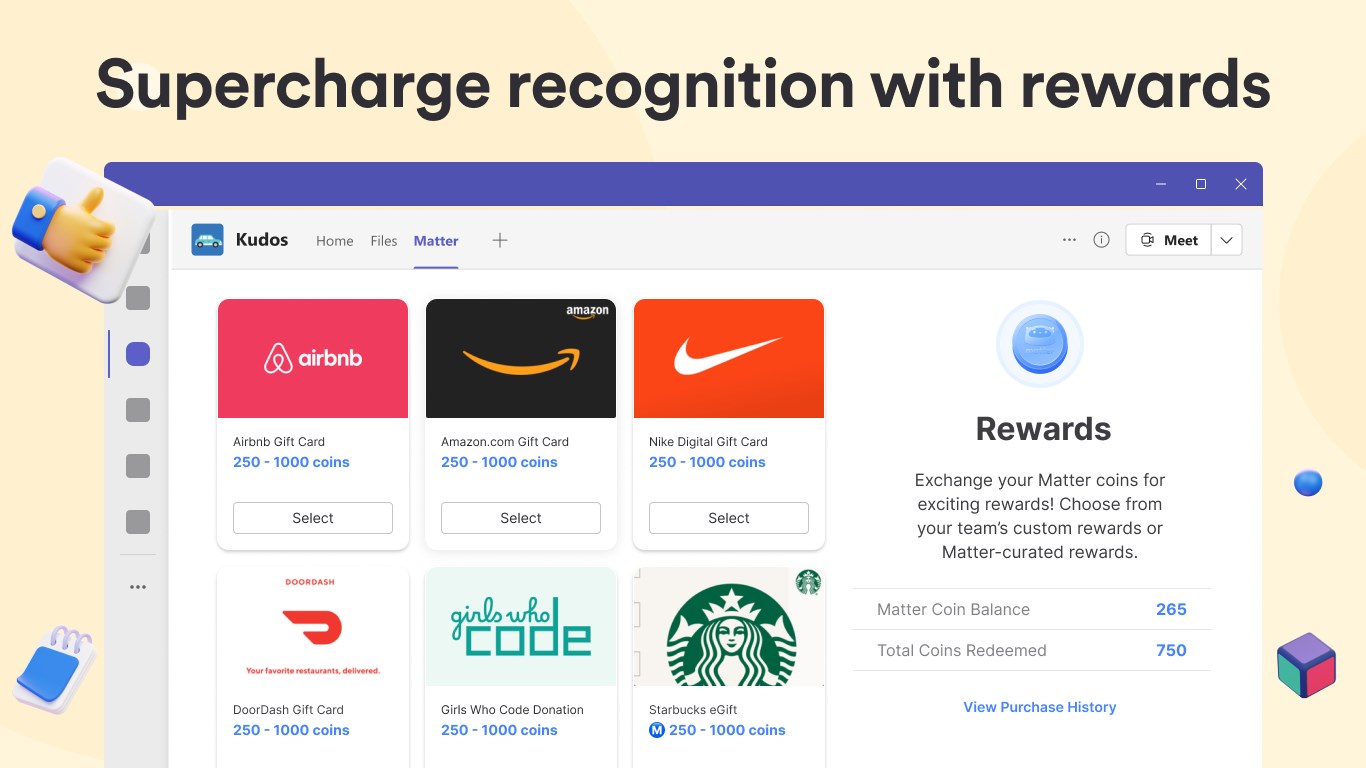Screen dimensions: 1366x768
Task: Click the Meet video camera icon
Action: pyautogui.click(x=1148, y=240)
